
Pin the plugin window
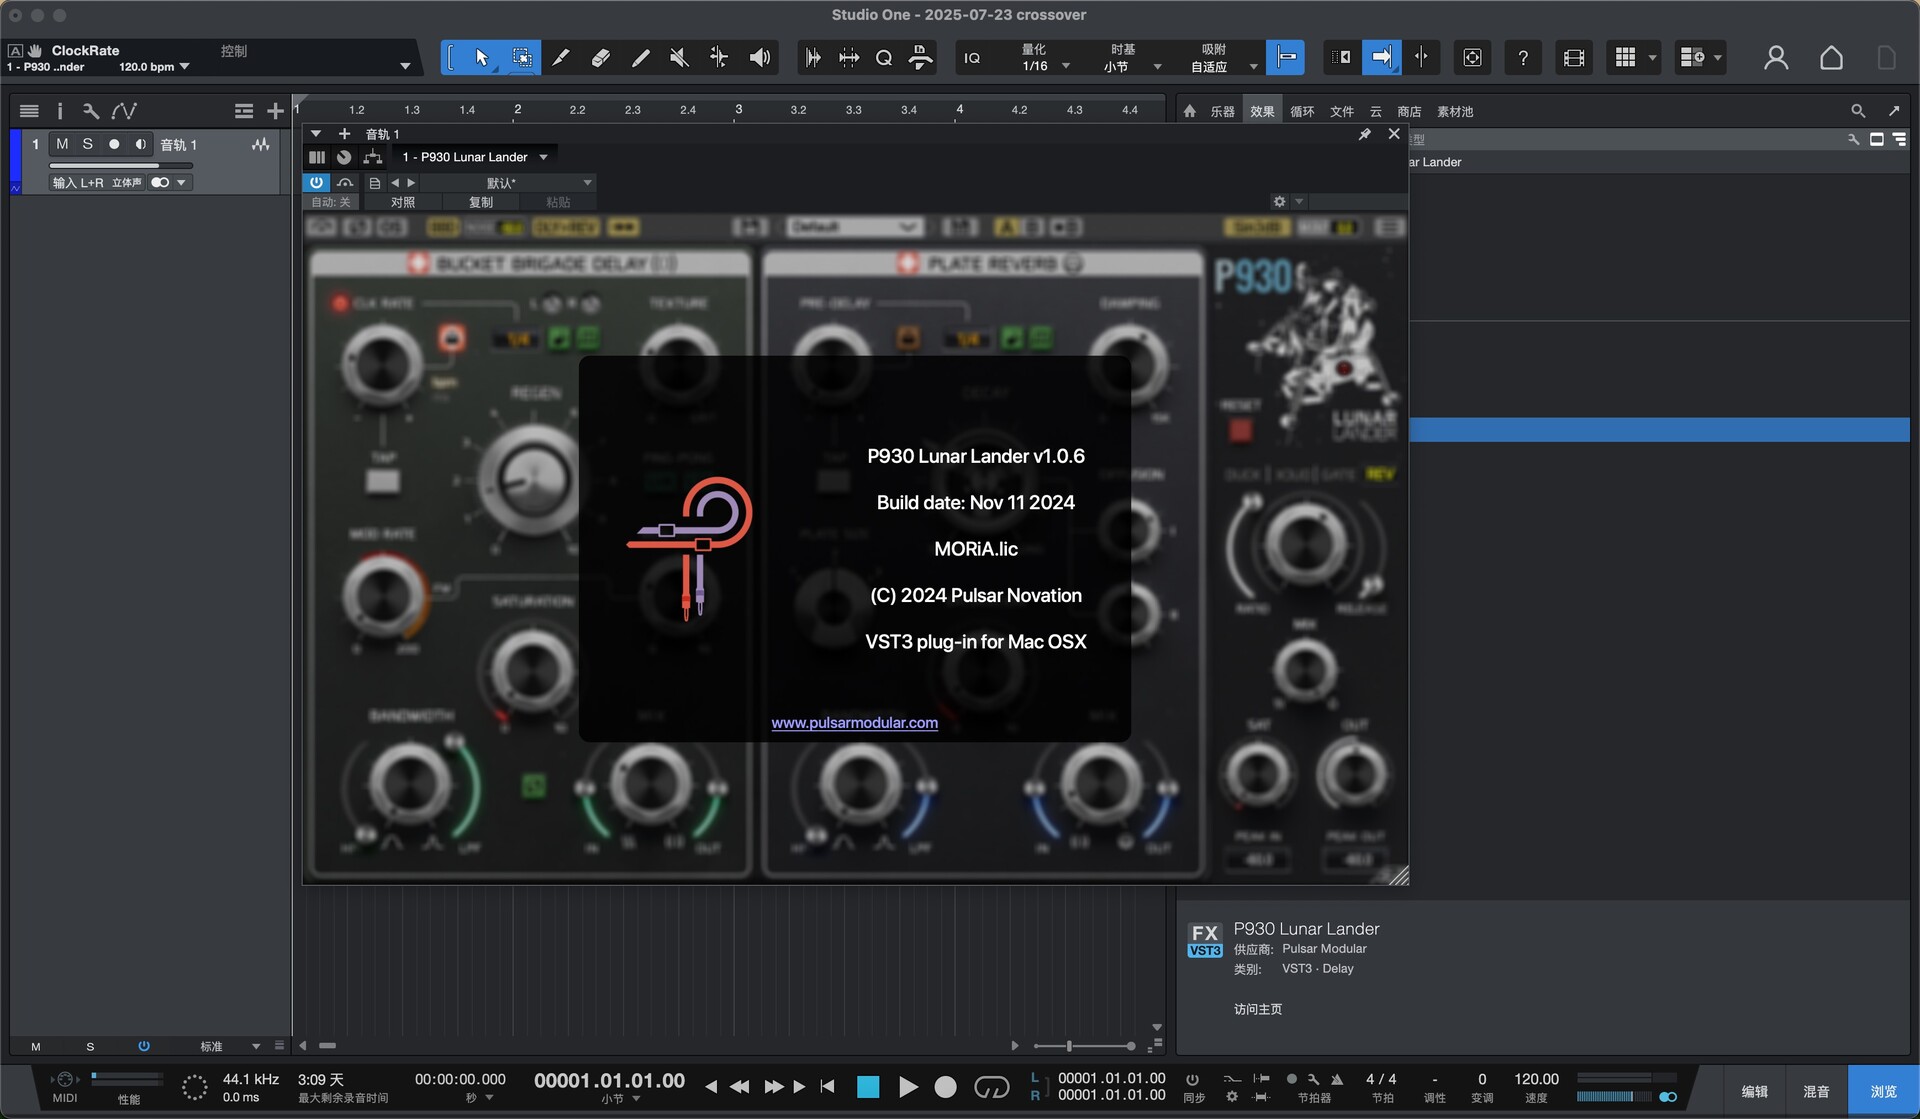coord(1364,134)
